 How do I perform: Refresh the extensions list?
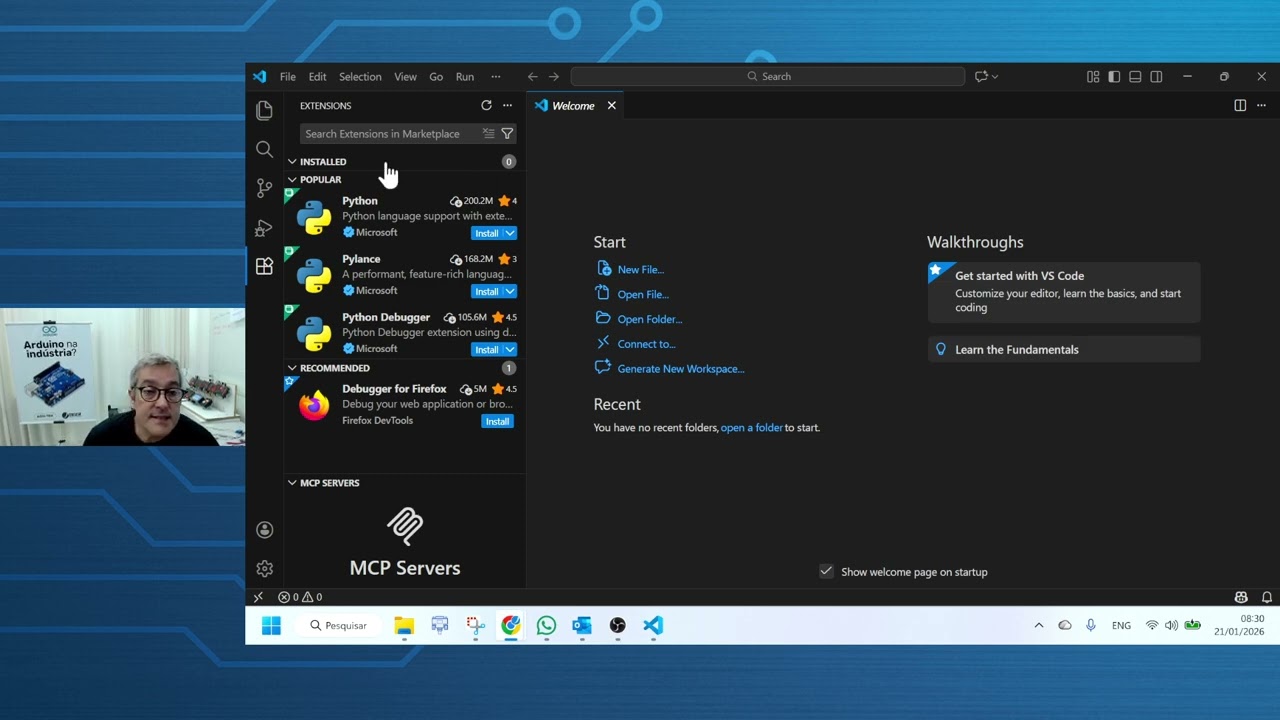(x=486, y=105)
